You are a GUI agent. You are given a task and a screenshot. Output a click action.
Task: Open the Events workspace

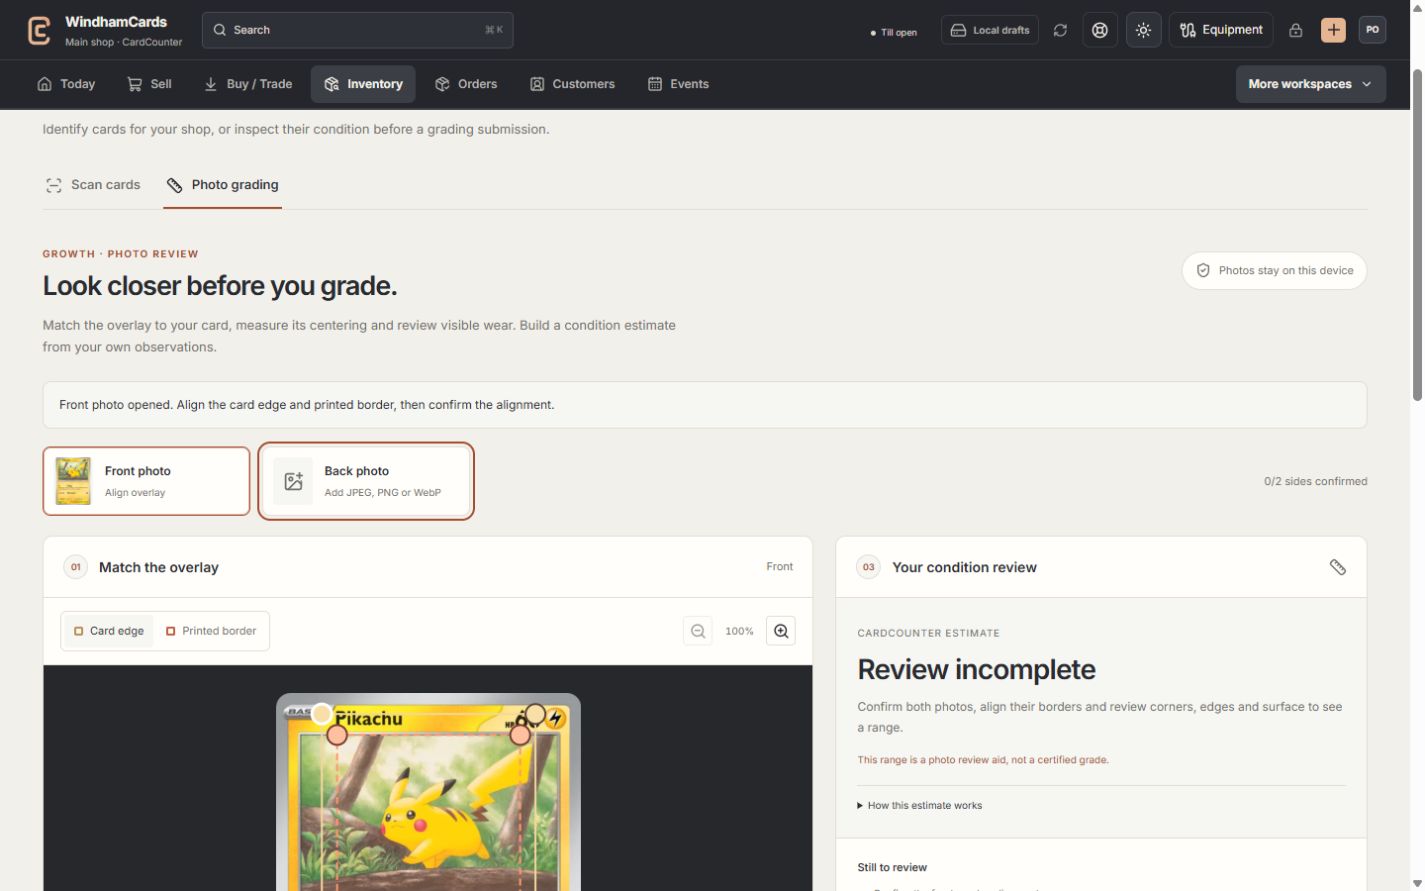678,84
